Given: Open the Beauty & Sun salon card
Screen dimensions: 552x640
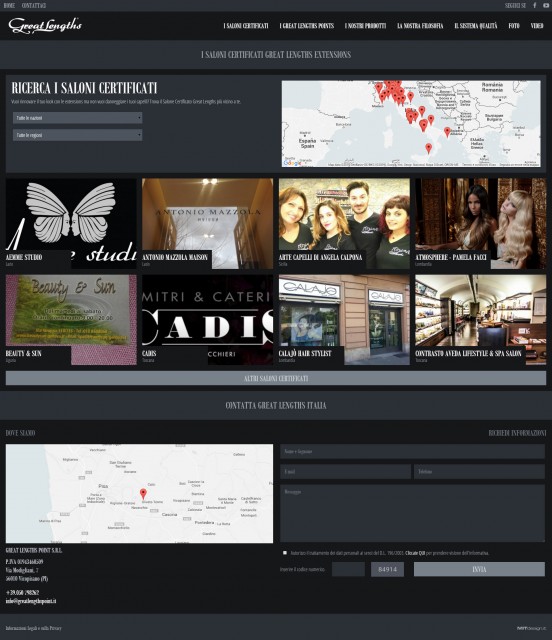Looking at the screenshot, I should pos(71,320).
